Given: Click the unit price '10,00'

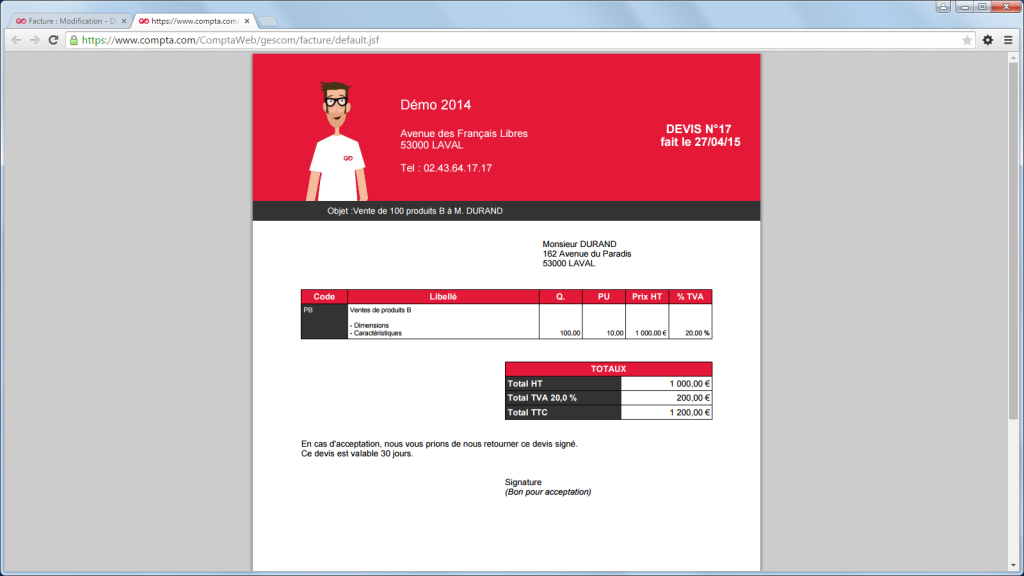Looking at the screenshot, I should (x=615, y=333).
